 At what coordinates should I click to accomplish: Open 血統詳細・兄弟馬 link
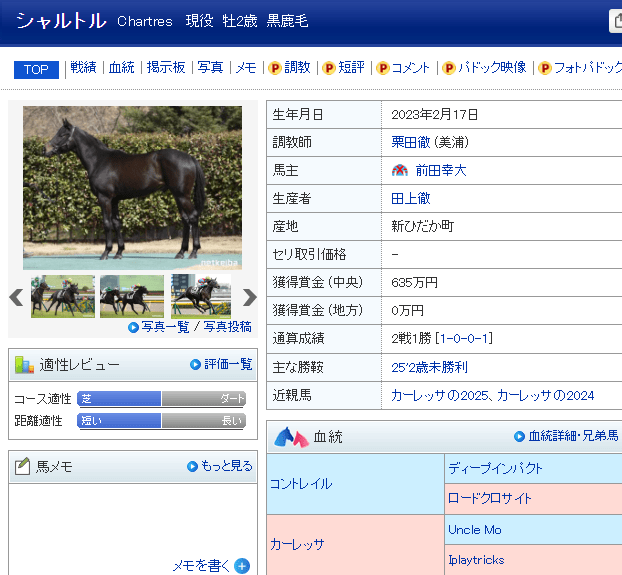point(573,436)
